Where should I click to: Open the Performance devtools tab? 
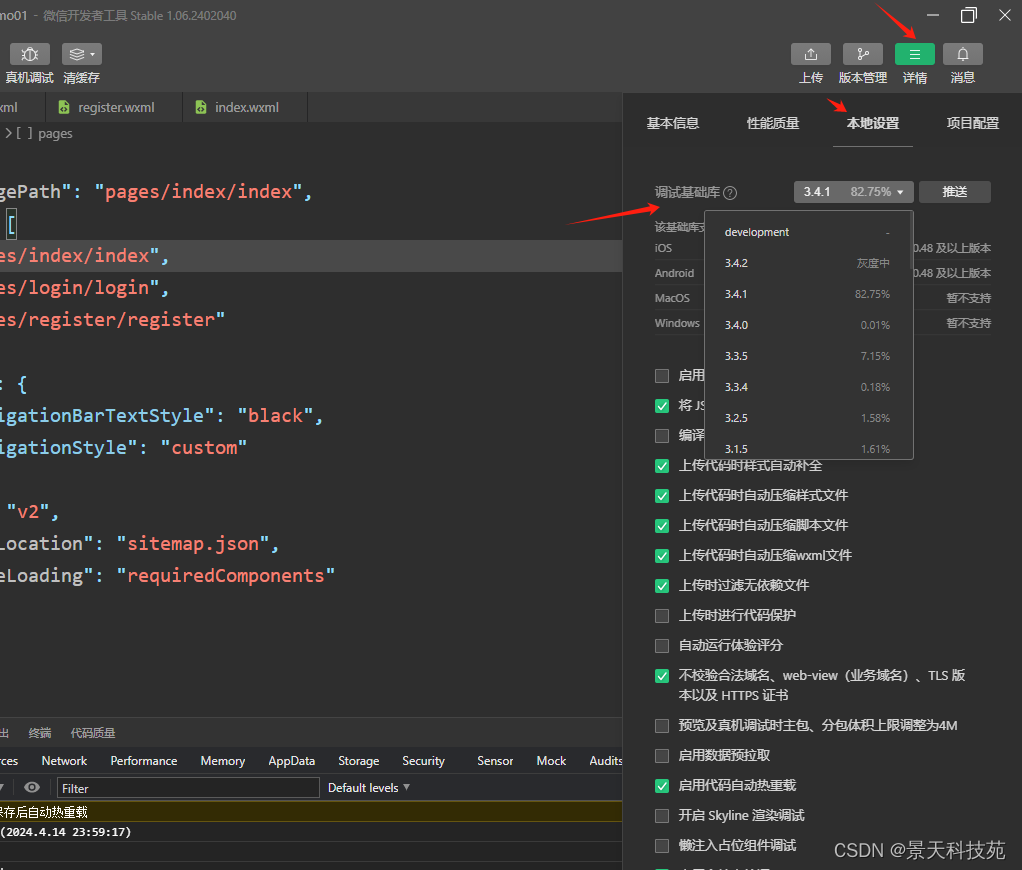143,761
